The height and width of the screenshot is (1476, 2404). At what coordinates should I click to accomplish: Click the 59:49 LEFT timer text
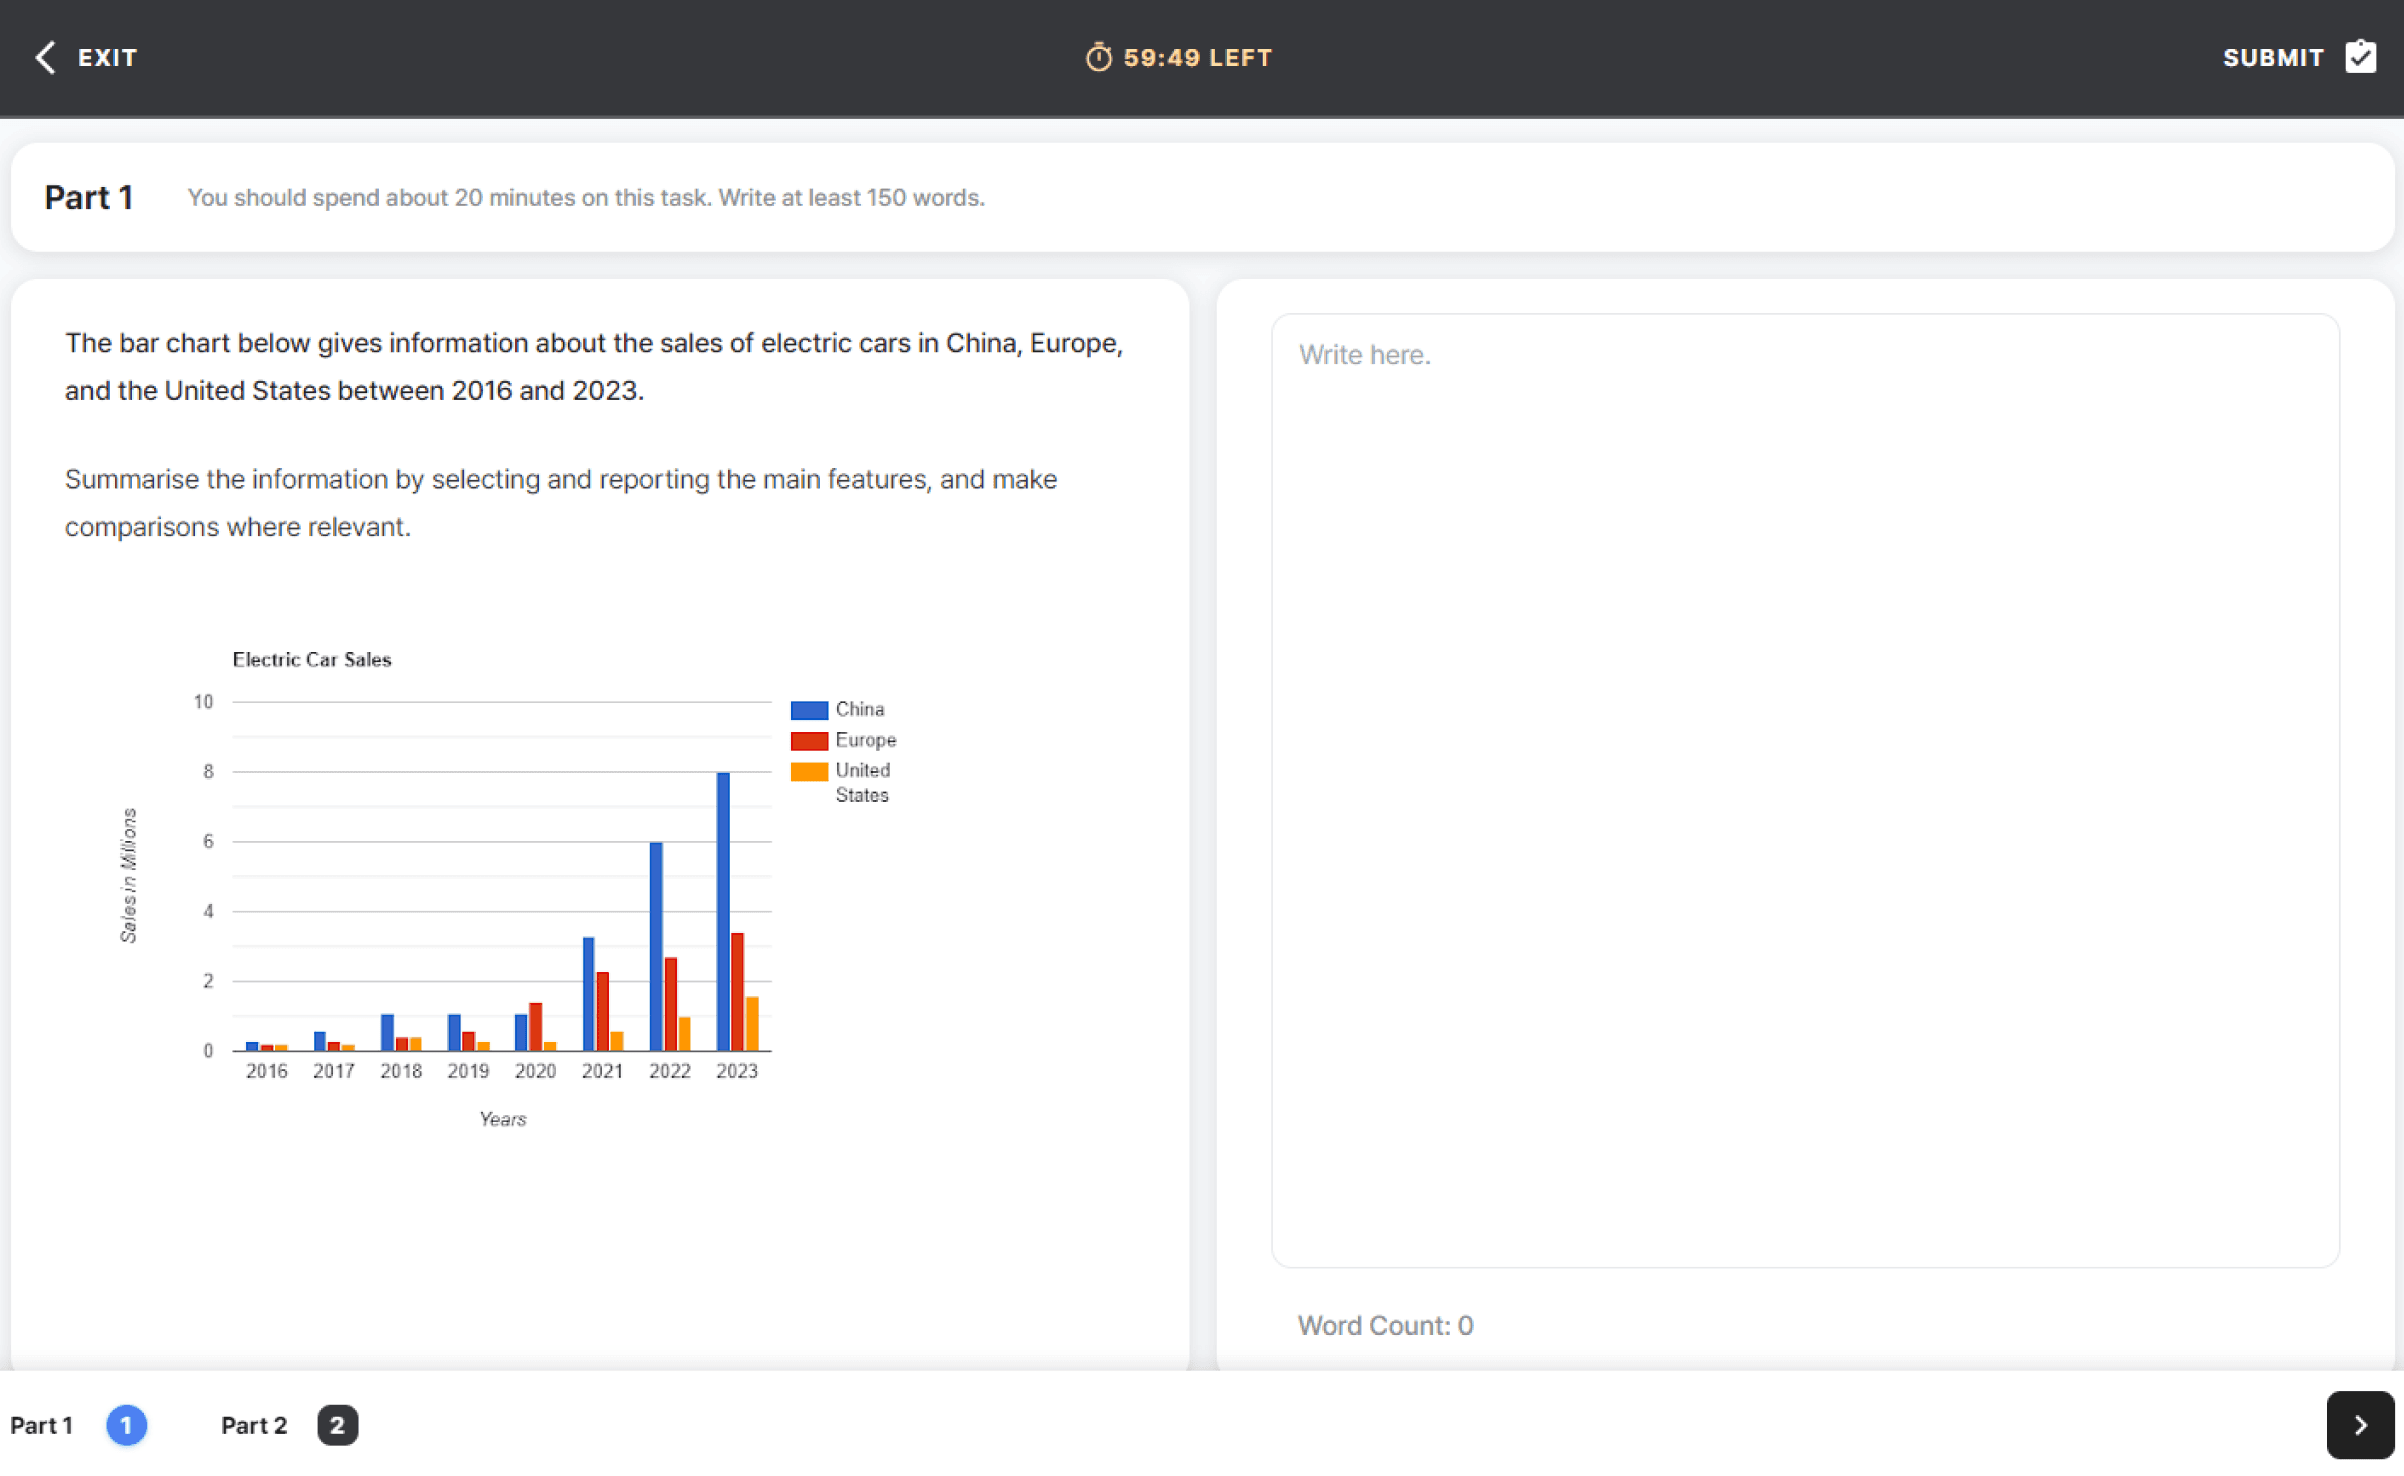(x=1197, y=58)
